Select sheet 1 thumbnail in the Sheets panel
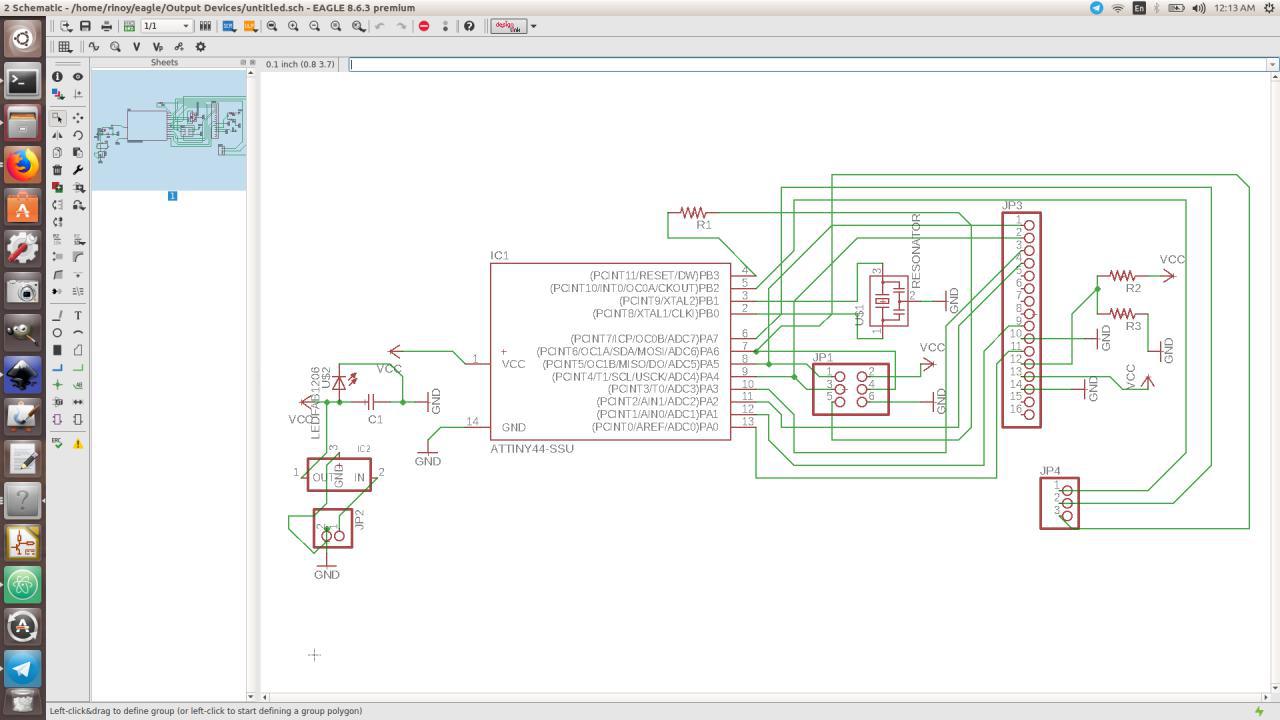Image resolution: width=1280 pixels, height=720 pixels. [x=168, y=130]
